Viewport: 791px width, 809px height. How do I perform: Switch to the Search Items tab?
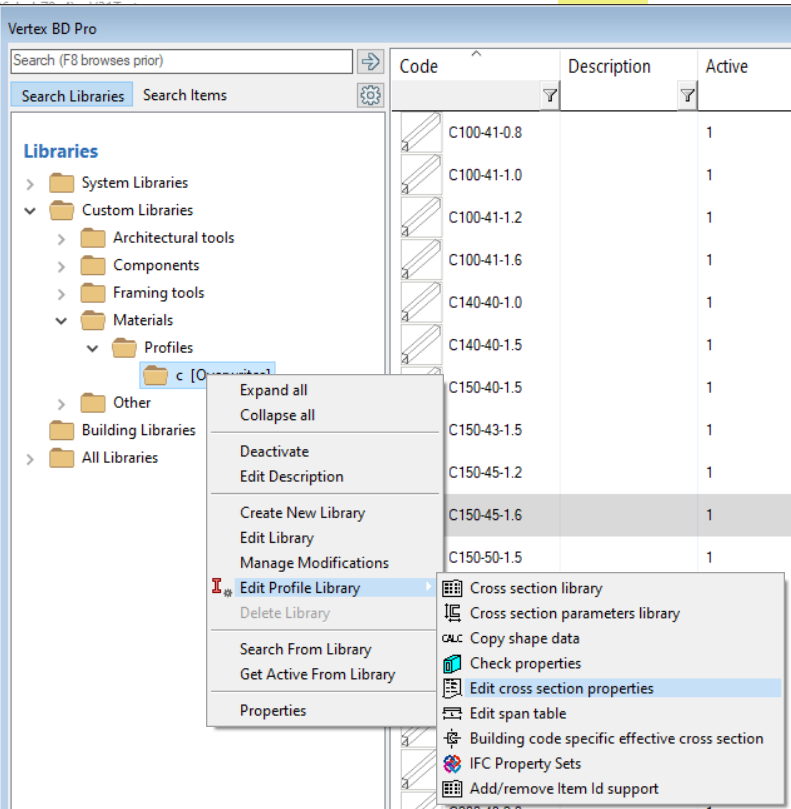tap(184, 95)
